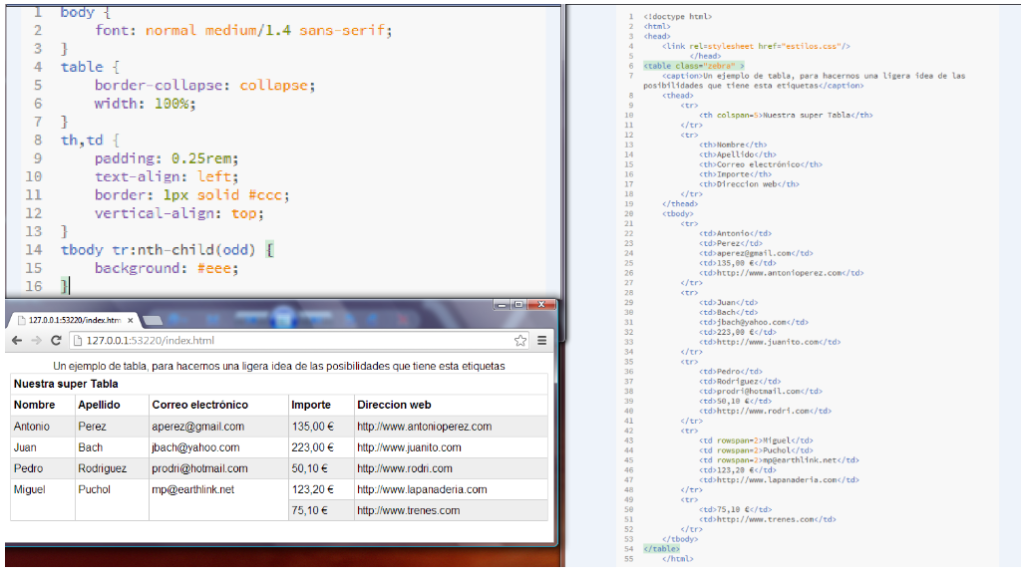Open the Chrome hamburger menu

542,341
